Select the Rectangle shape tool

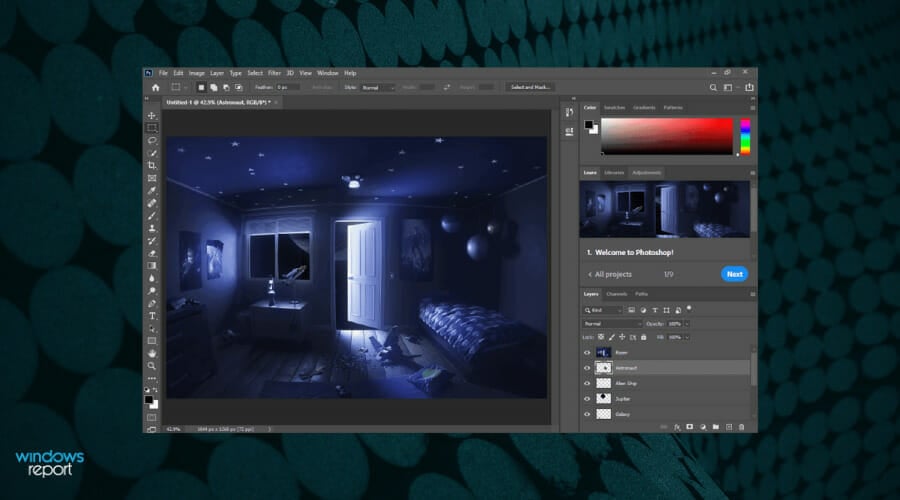coord(152,341)
